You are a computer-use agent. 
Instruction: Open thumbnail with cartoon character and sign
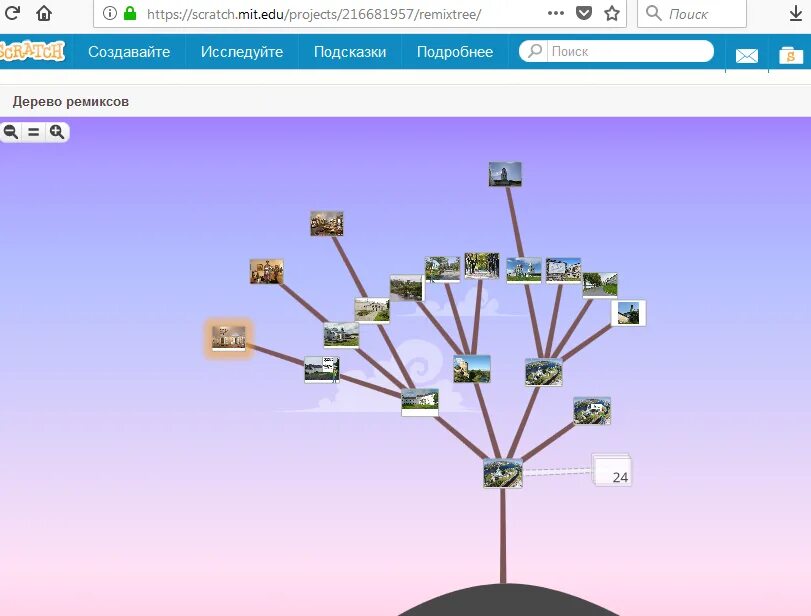tap(322, 369)
